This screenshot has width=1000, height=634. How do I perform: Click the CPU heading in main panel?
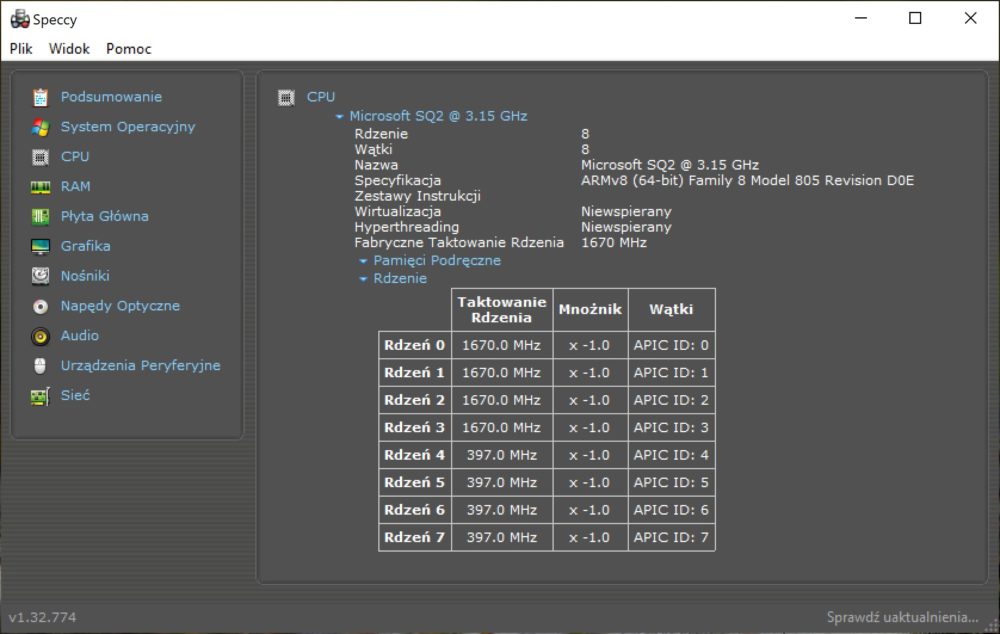pos(321,97)
